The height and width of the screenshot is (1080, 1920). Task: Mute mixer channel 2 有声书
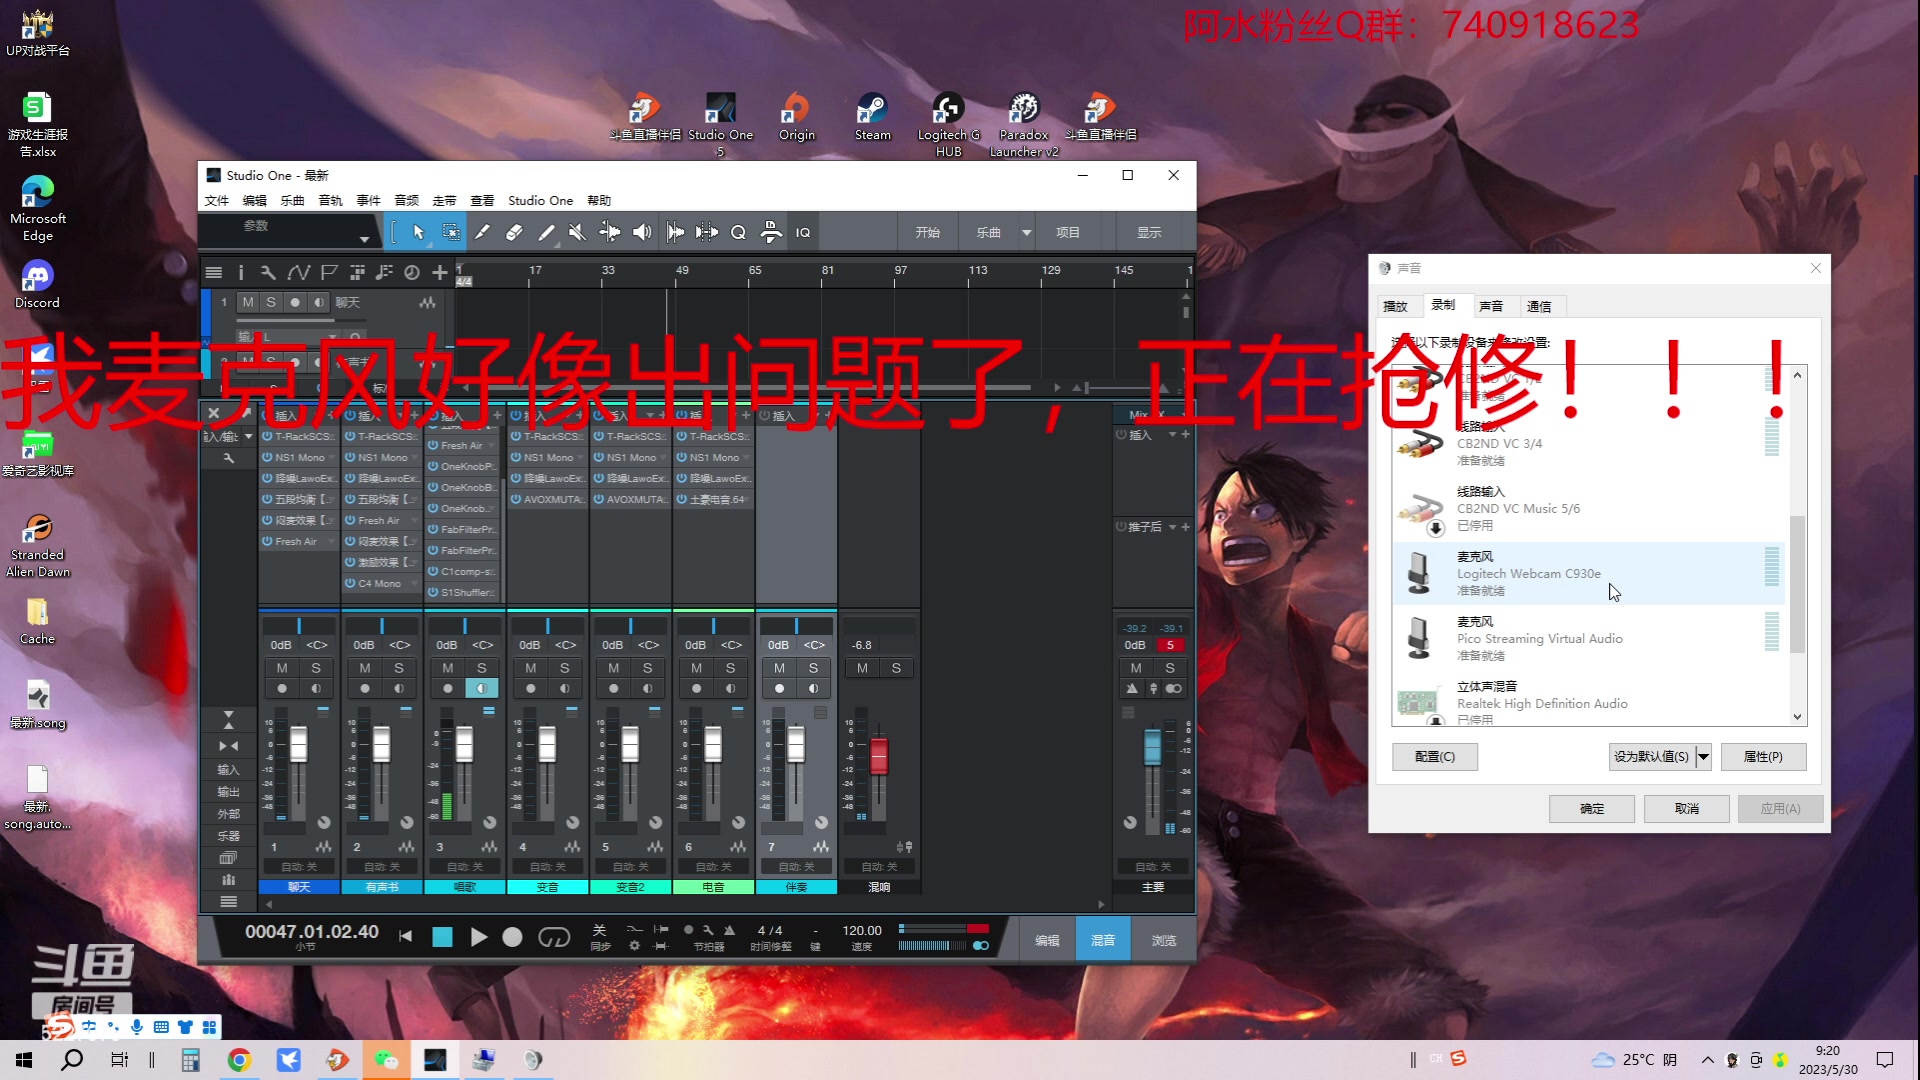click(365, 668)
